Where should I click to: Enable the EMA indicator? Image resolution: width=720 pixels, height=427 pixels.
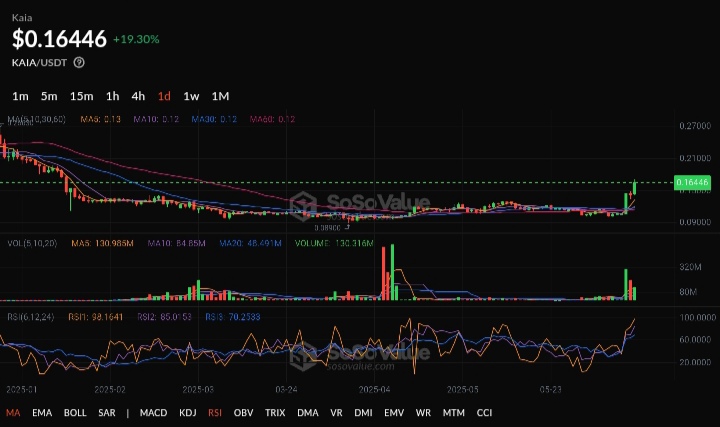point(41,412)
